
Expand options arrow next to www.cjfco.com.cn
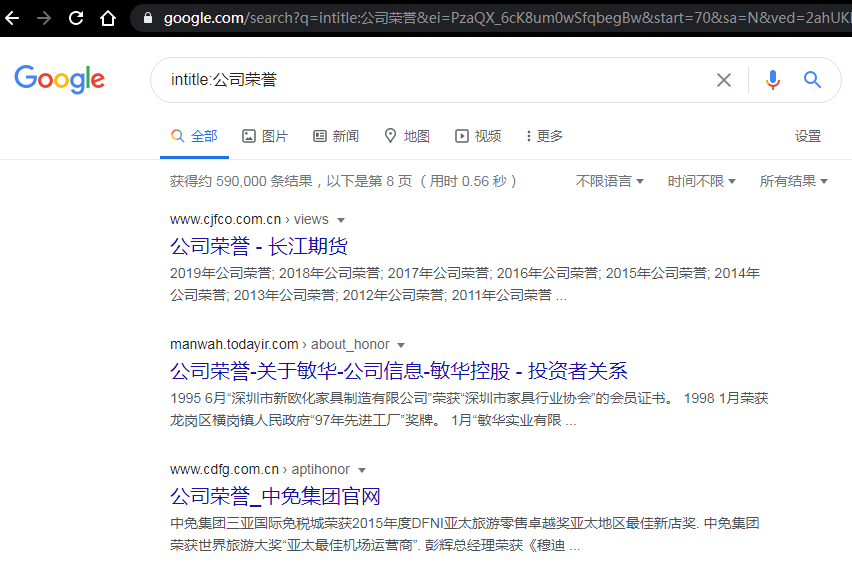(341, 220)
